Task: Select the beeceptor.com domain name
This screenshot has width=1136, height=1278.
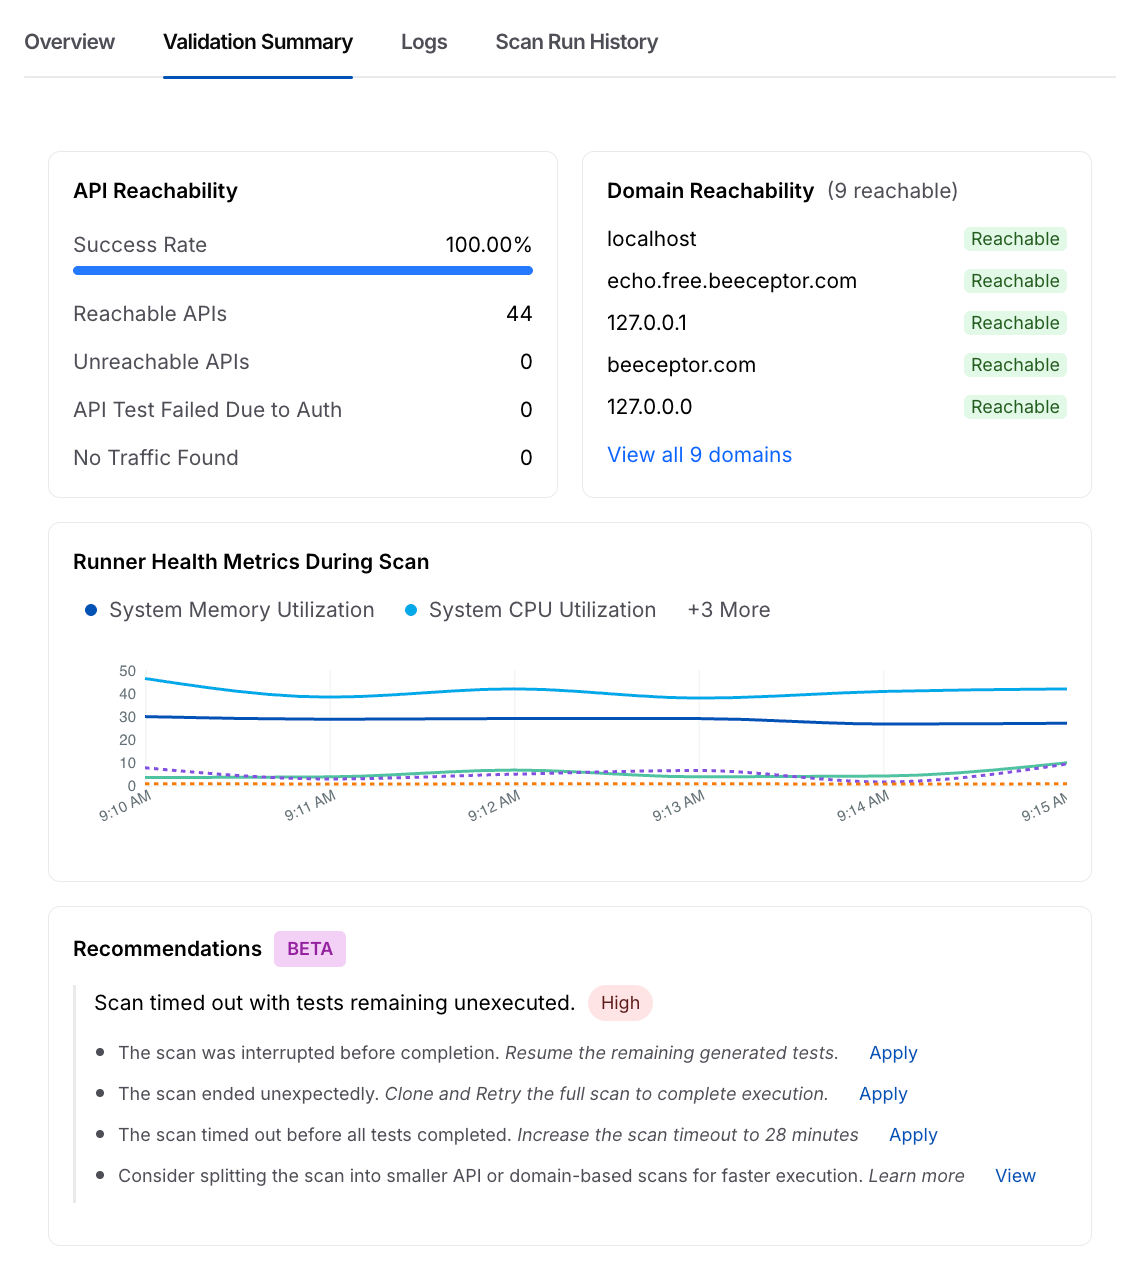Action: point(681,365)
